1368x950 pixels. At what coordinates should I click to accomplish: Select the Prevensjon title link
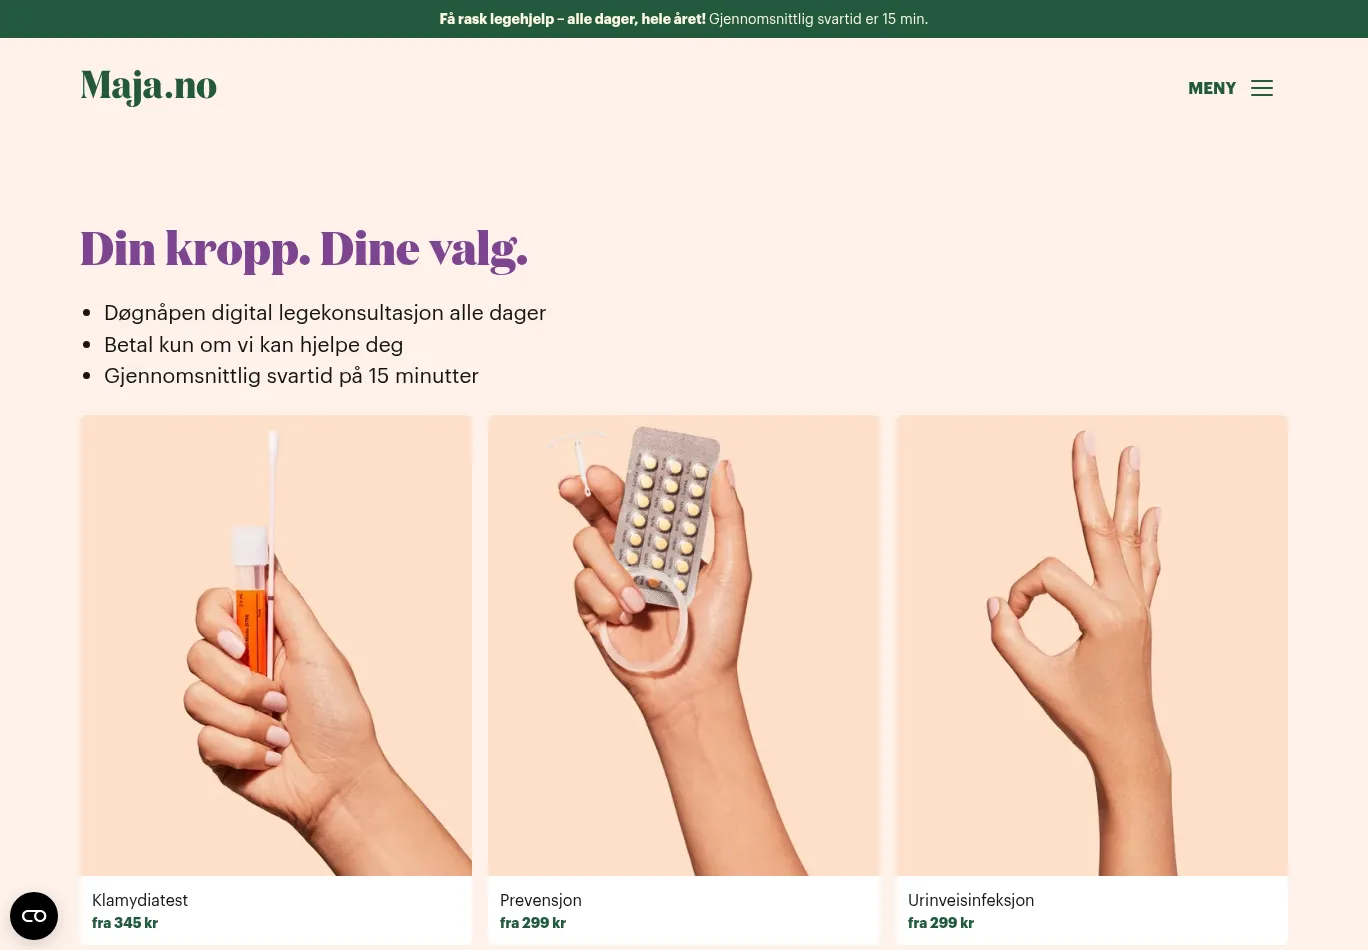(x=541, y=900)
